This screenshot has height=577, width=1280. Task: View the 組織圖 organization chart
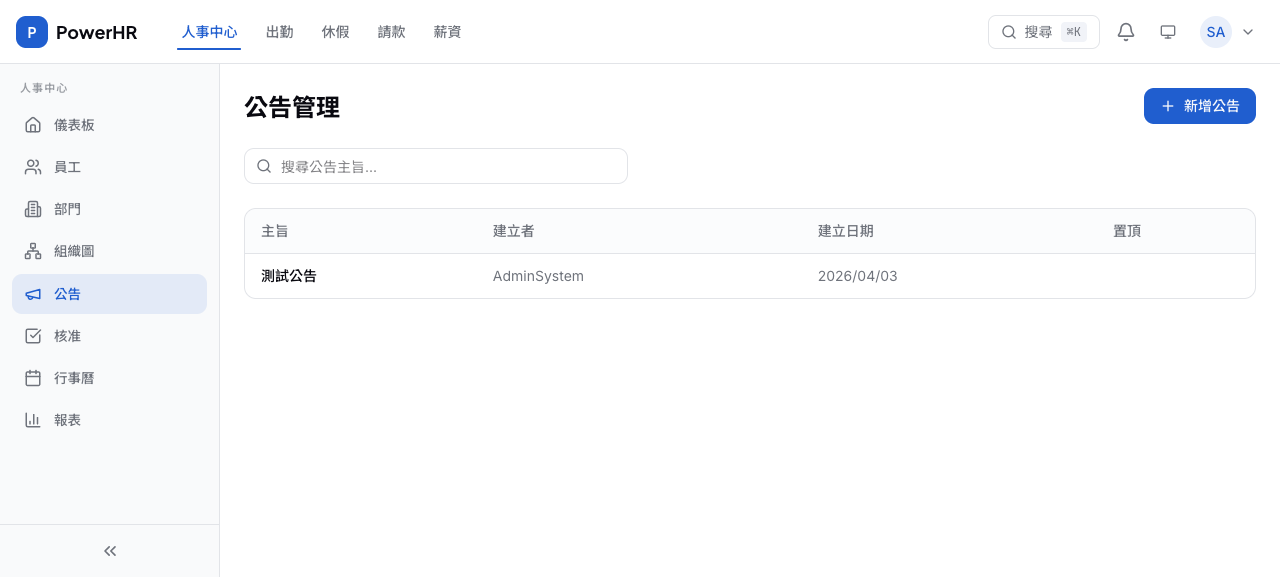(x=74, y=251)
